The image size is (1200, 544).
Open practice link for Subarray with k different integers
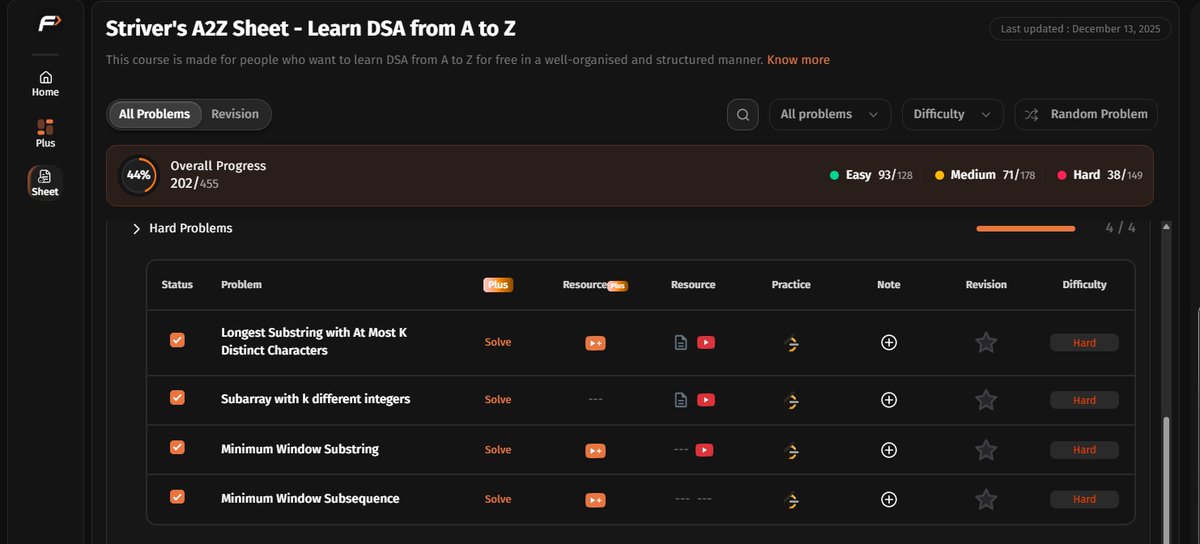point(791,400)
